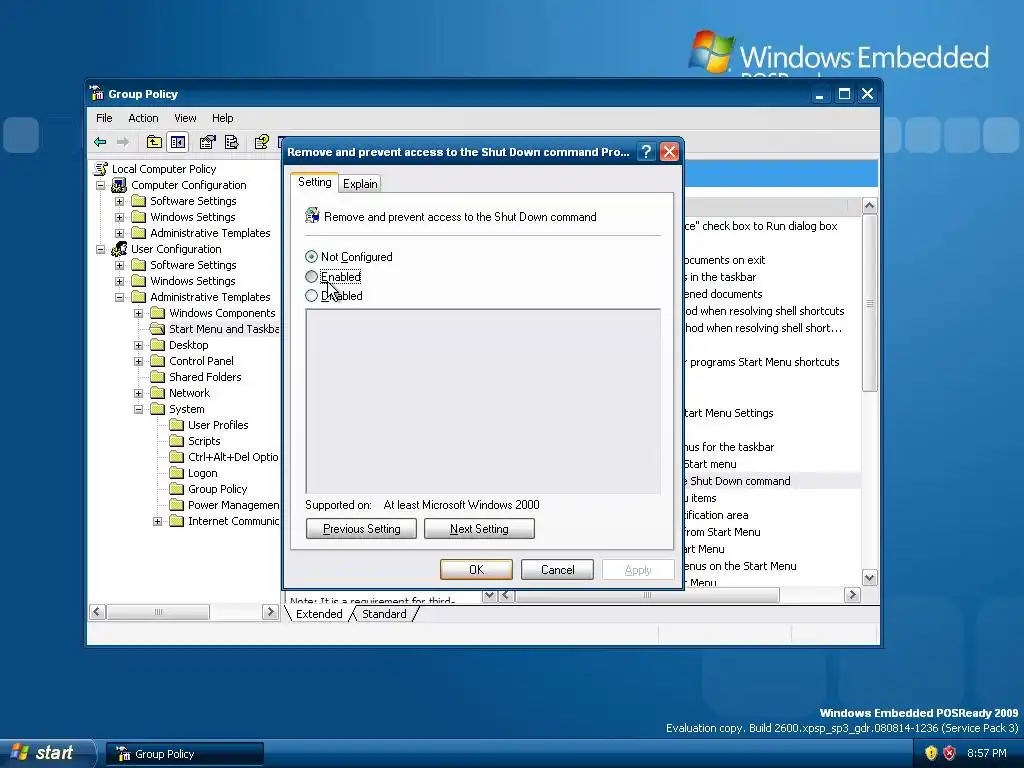This screenshot has width=1024, height=768.
Task: Open the Action menu
Action: click(143, 118)
